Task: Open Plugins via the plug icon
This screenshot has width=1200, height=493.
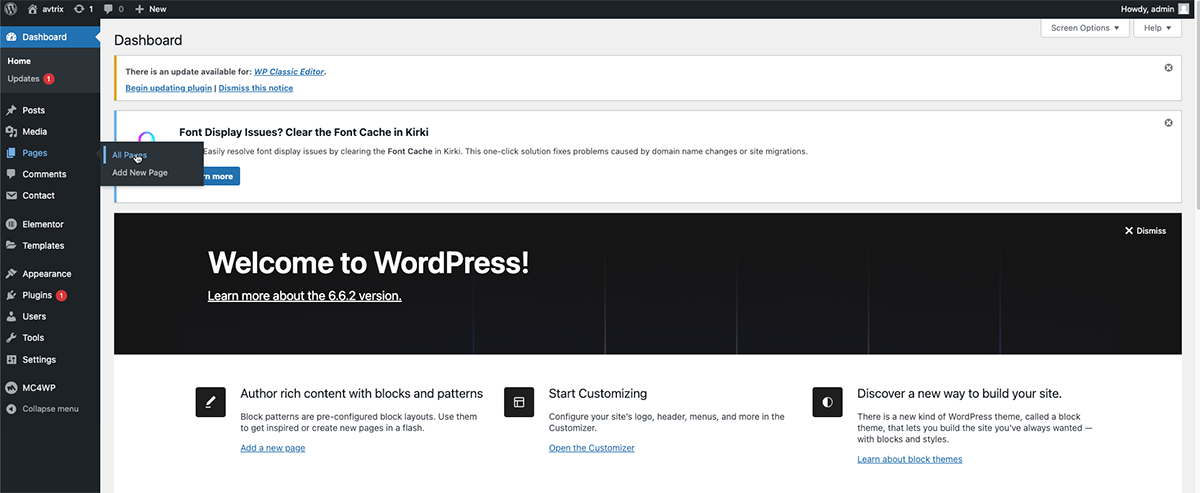Action: tap(11, 295)
